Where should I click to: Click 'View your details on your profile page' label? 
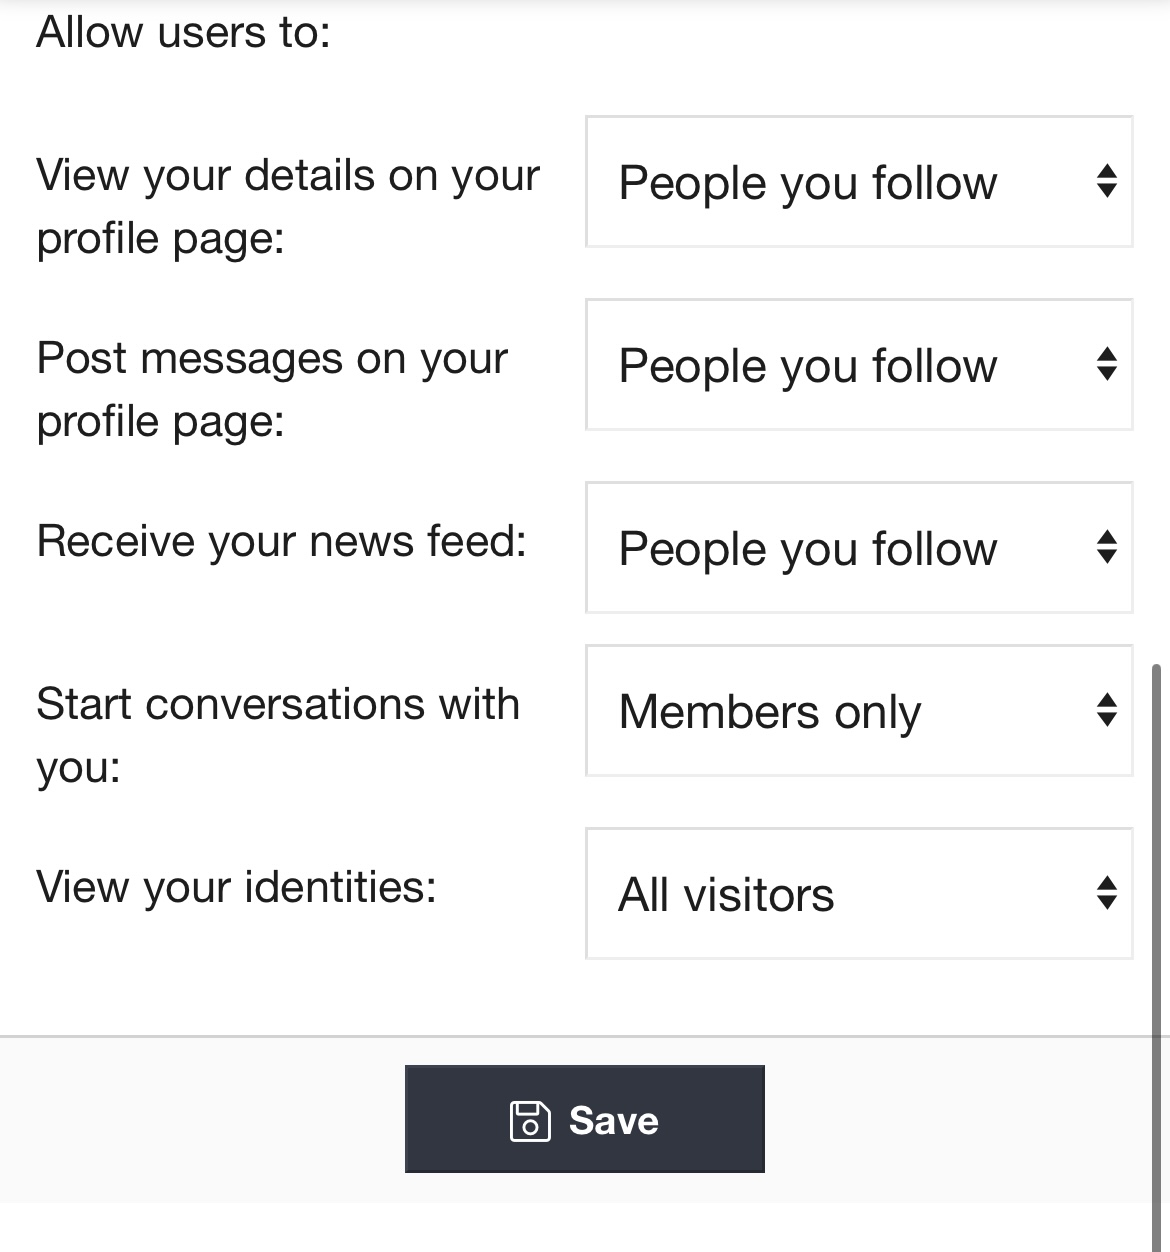tap(287, 206)
